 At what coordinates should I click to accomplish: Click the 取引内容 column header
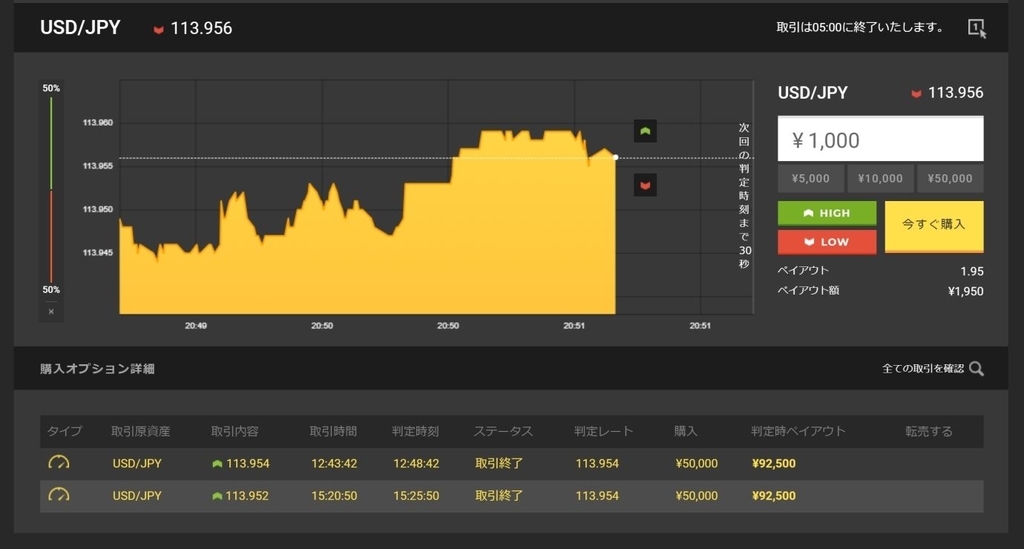(234, 431)
